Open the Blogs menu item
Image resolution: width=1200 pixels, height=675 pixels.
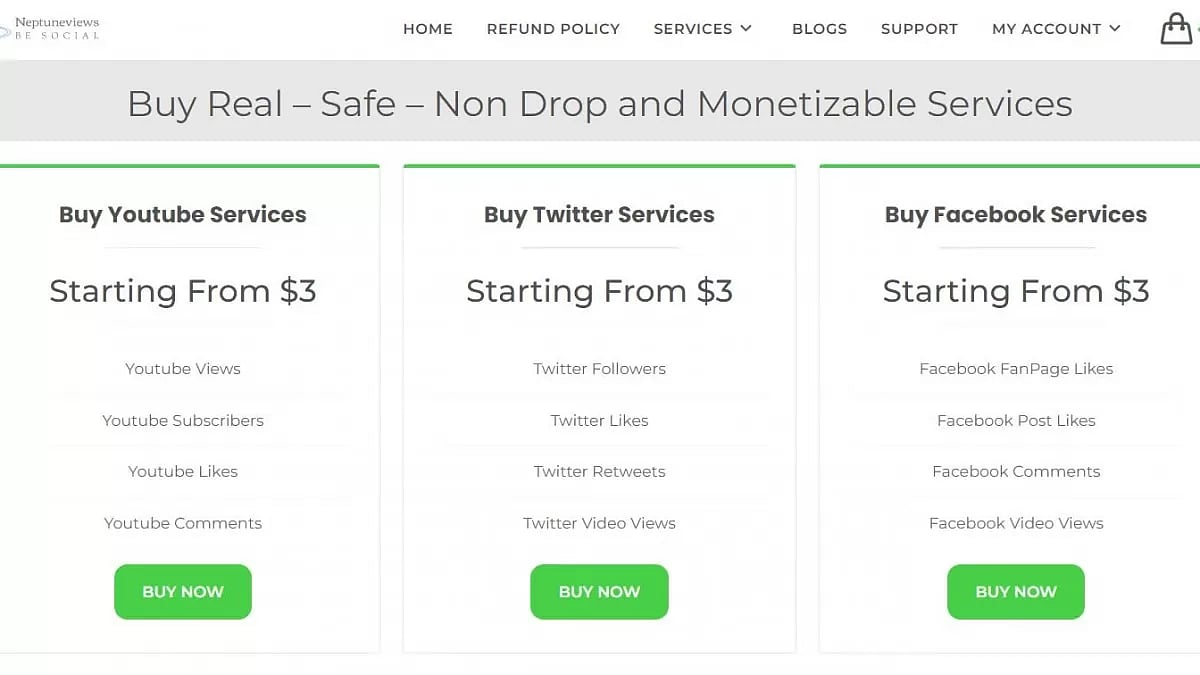819,29
